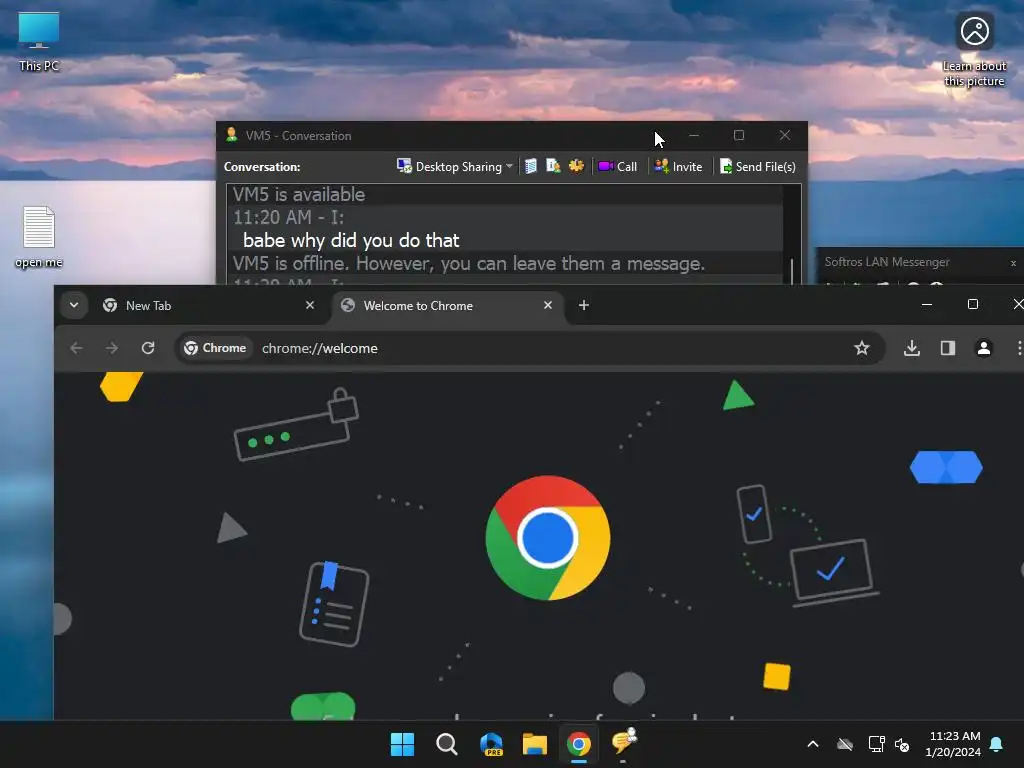
Task: Select the 'open me' text file icon
Action: (x=39, y=237)
